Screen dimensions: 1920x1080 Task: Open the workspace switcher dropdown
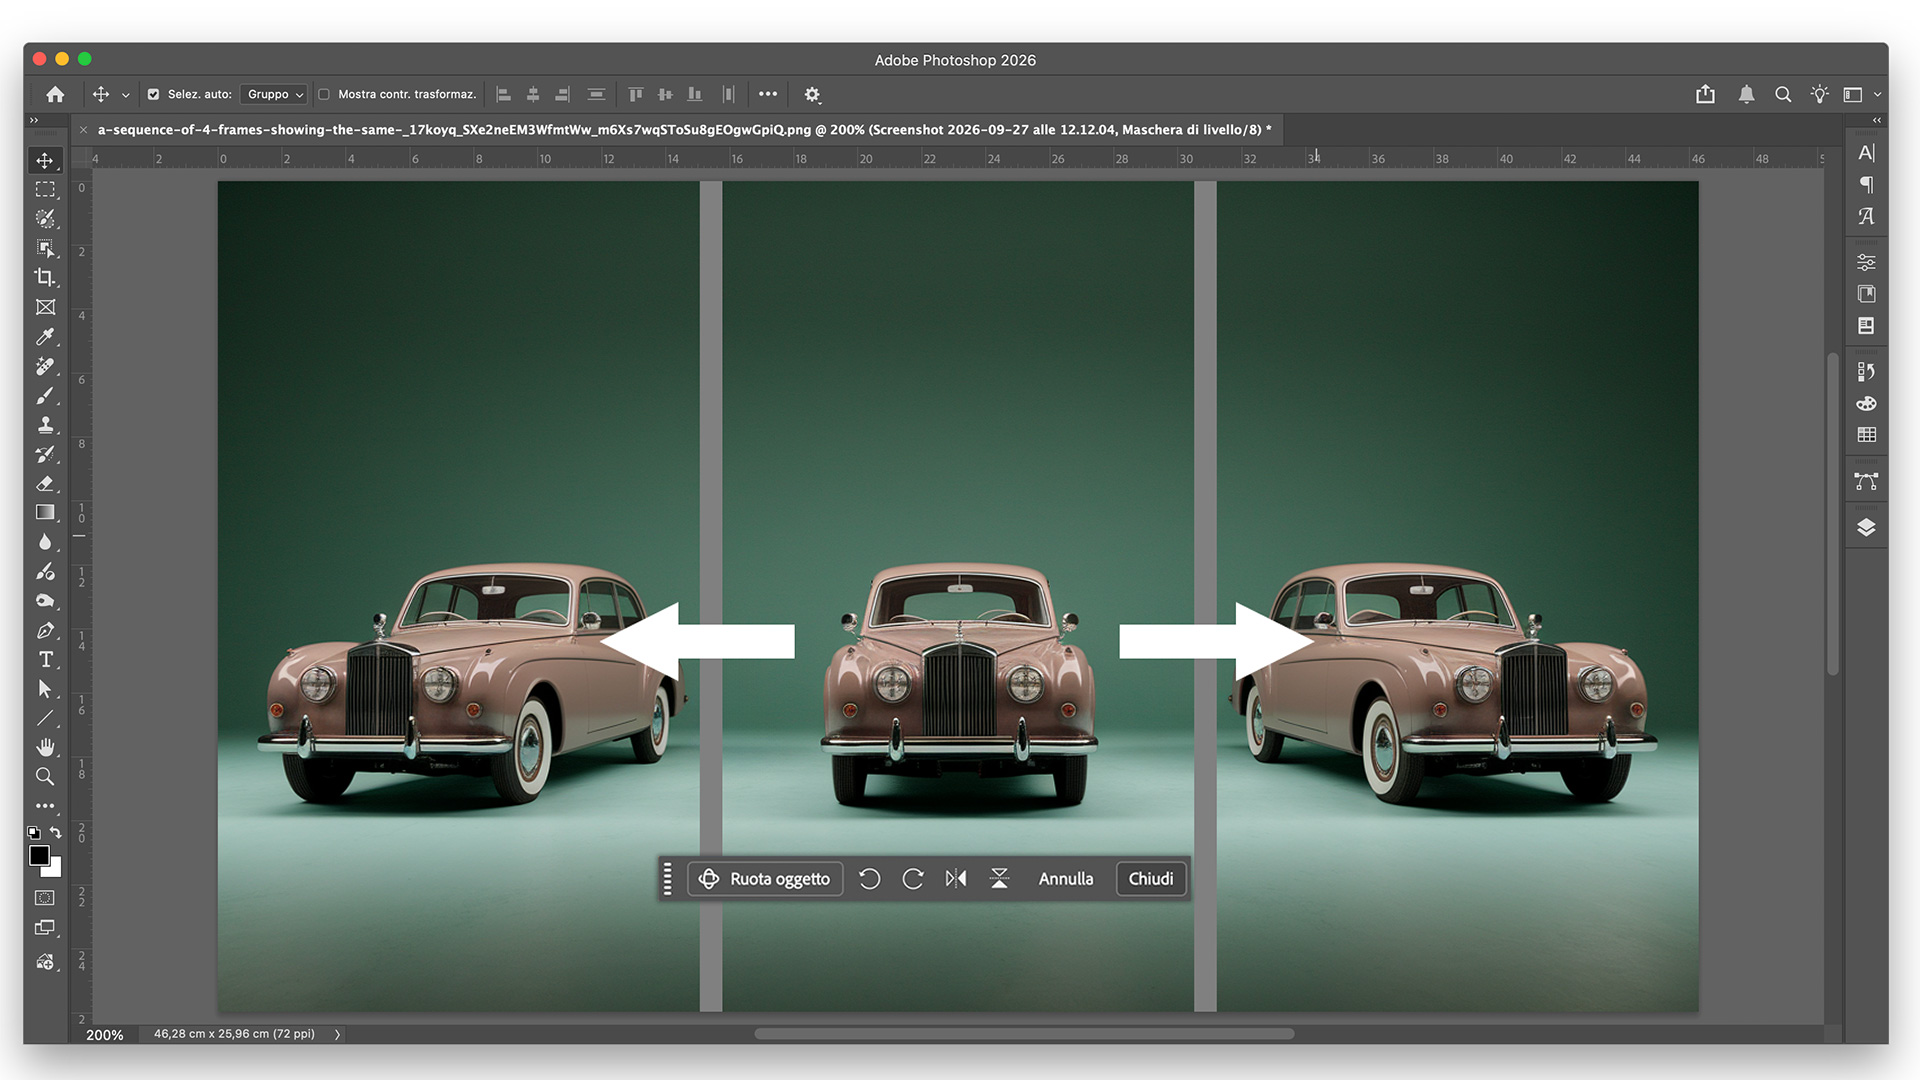[x=1862, y=94]
